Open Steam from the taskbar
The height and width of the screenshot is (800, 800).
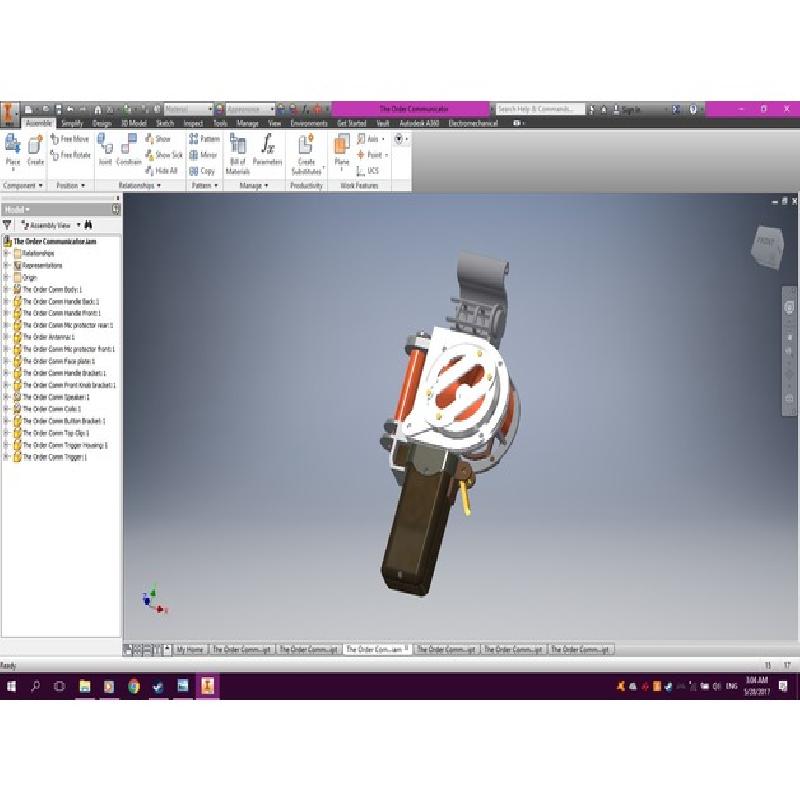tap(158, 686)
